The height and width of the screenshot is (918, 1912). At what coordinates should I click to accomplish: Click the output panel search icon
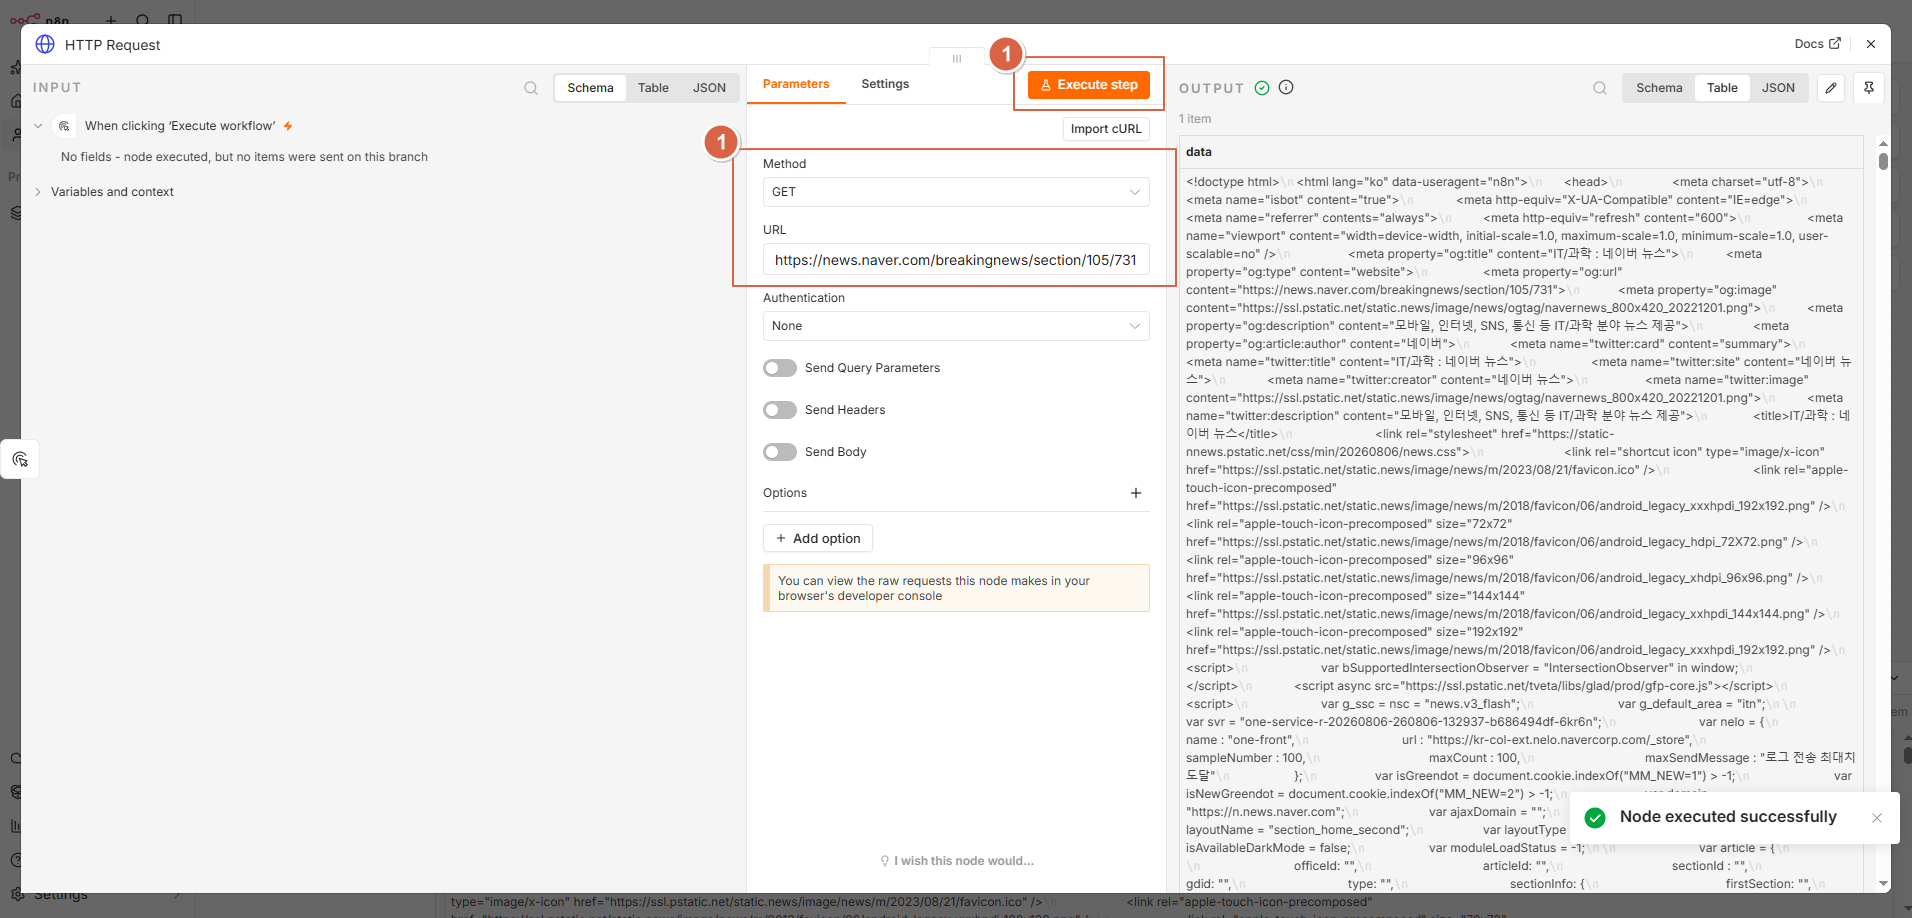tap(1600, 88)
